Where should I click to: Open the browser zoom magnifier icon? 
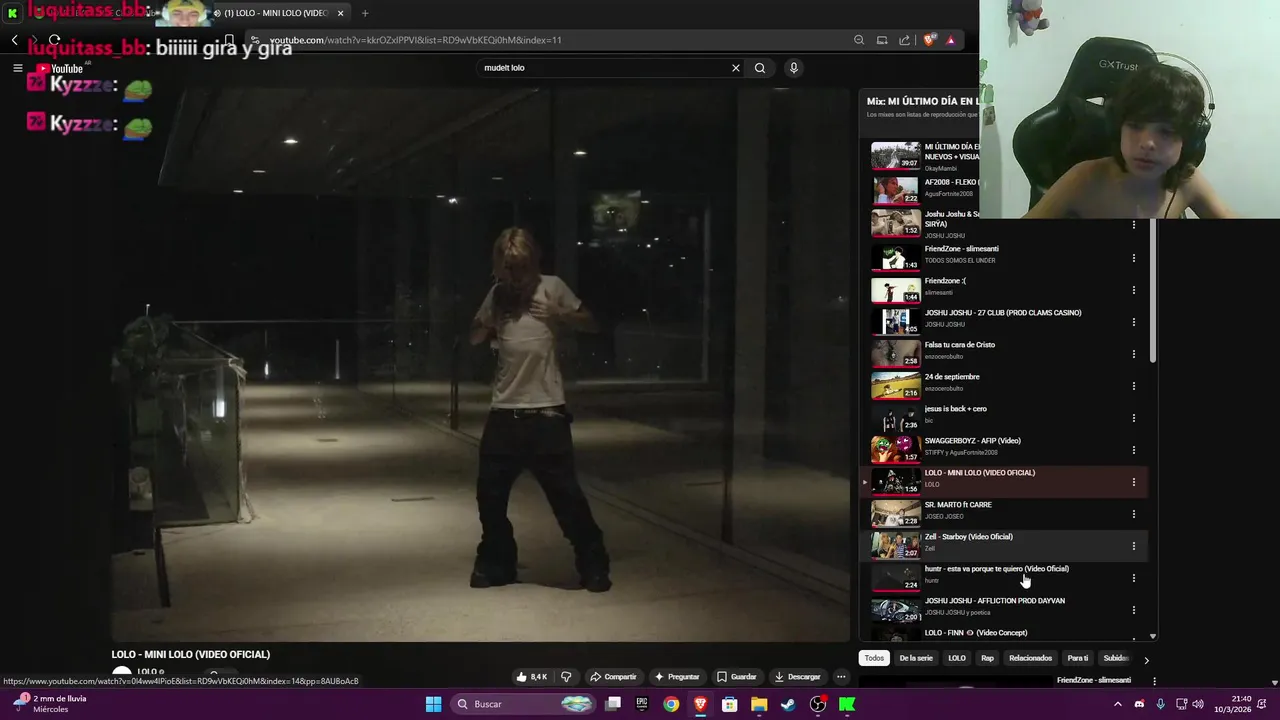coord(859,40)
